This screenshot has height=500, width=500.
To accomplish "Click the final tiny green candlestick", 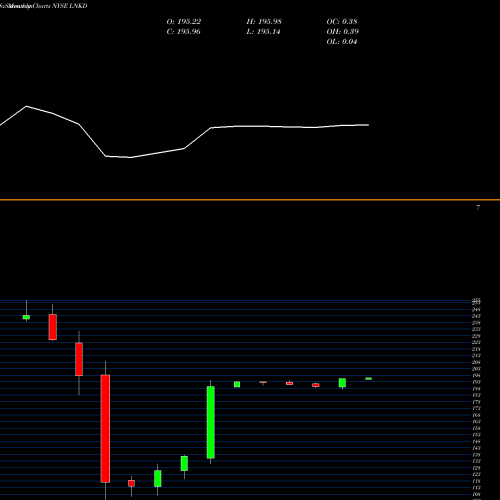I will 368,378.
